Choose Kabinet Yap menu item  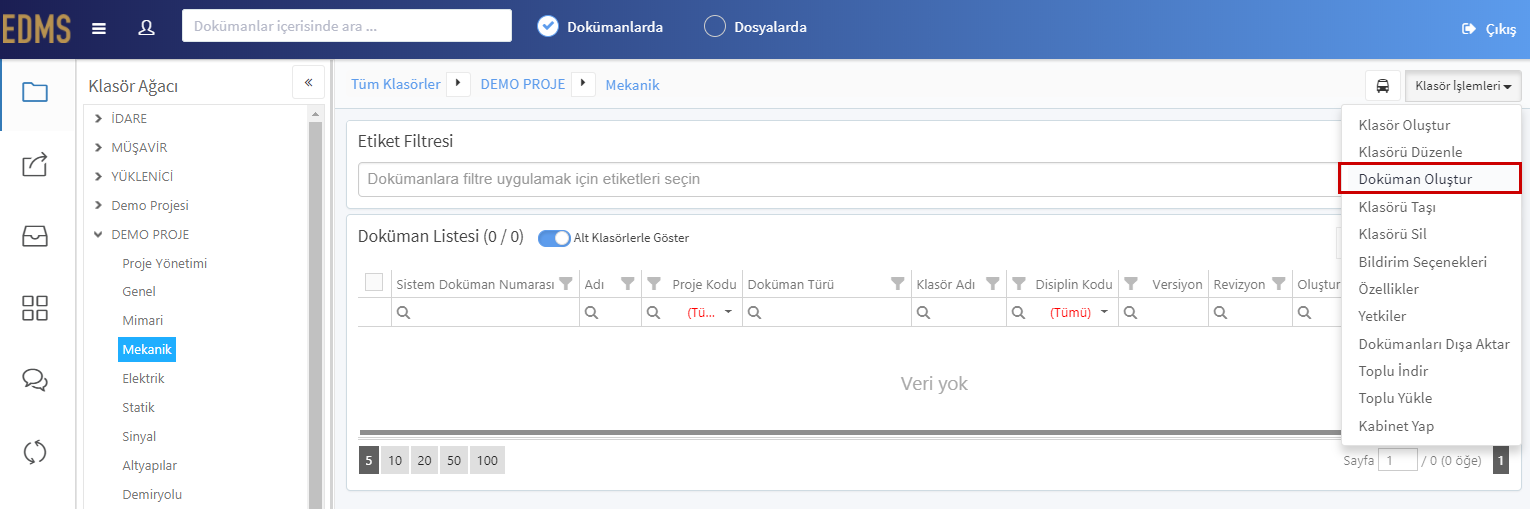[x=1431, y=426]
